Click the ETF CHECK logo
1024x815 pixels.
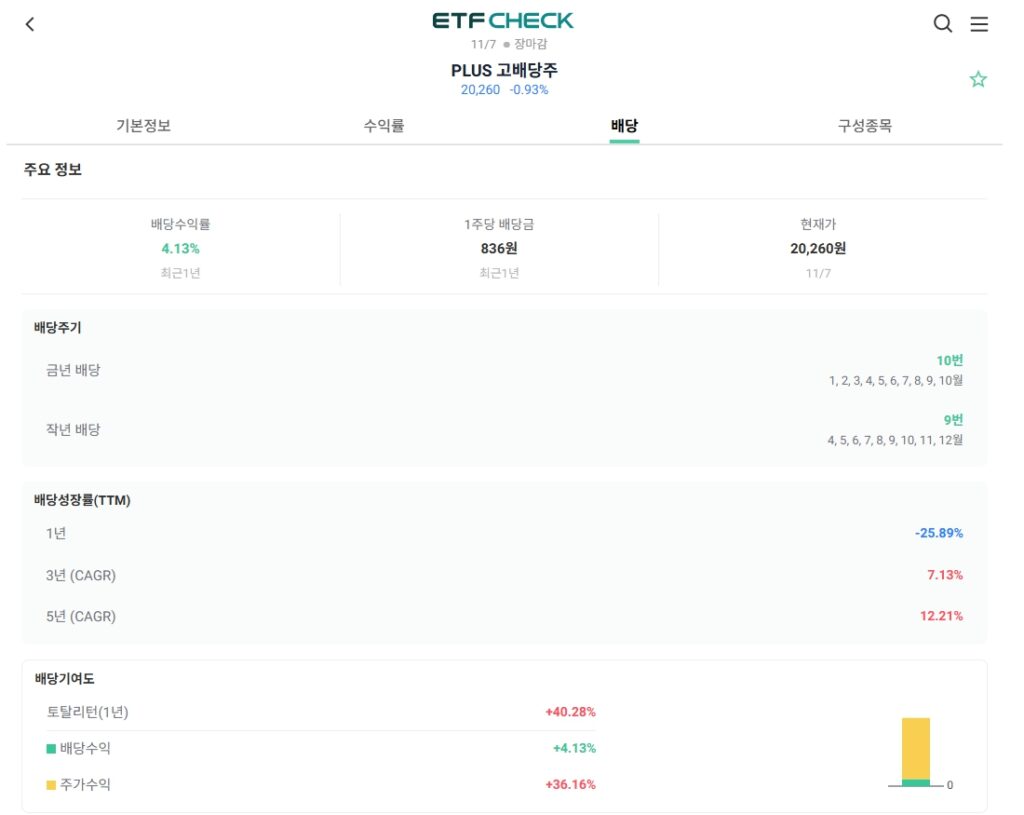coord(503,21)
